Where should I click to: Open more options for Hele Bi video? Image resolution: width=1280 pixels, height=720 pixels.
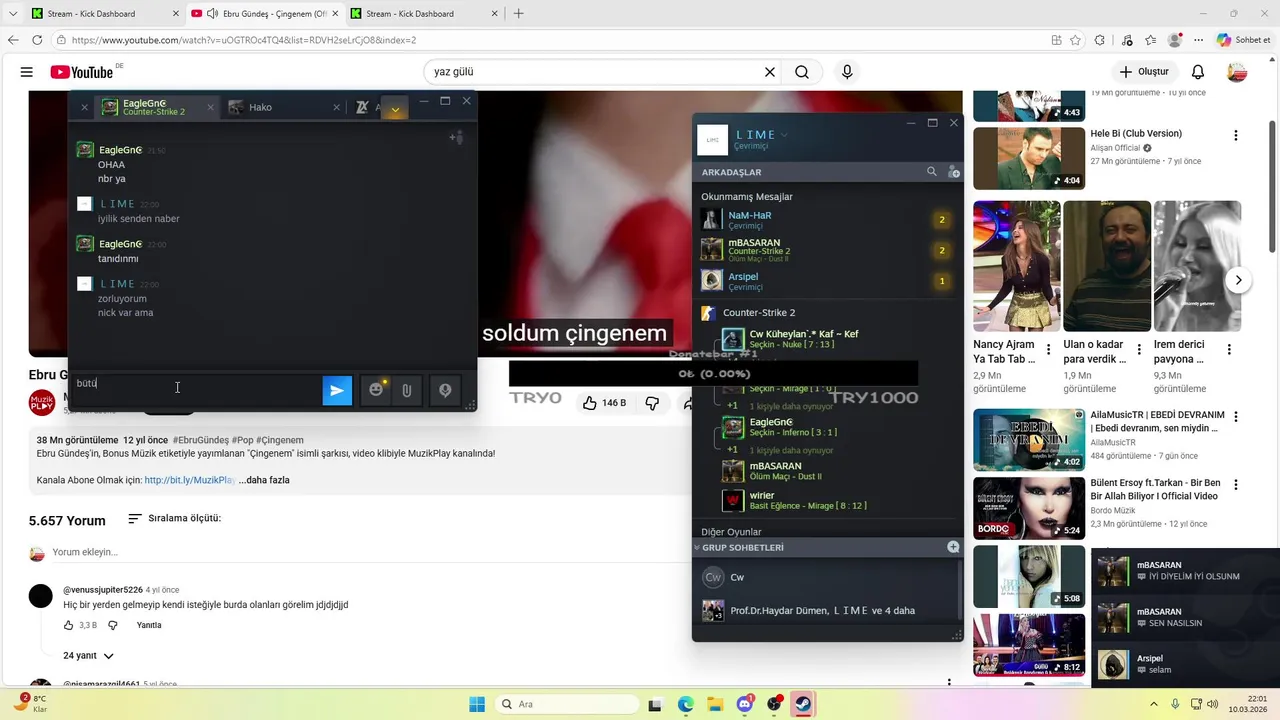coord(1236,136)
